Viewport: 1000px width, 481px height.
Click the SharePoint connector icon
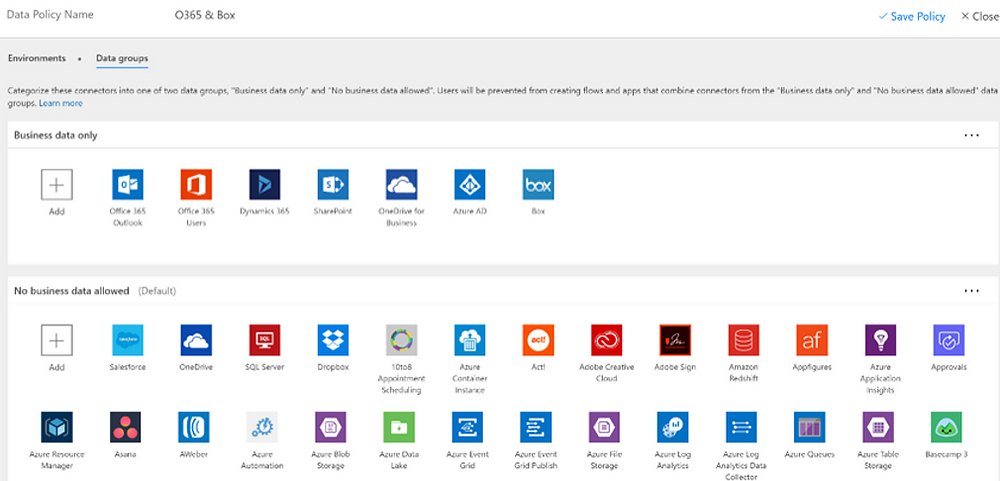pyautogui.click(x=333, y=184)
